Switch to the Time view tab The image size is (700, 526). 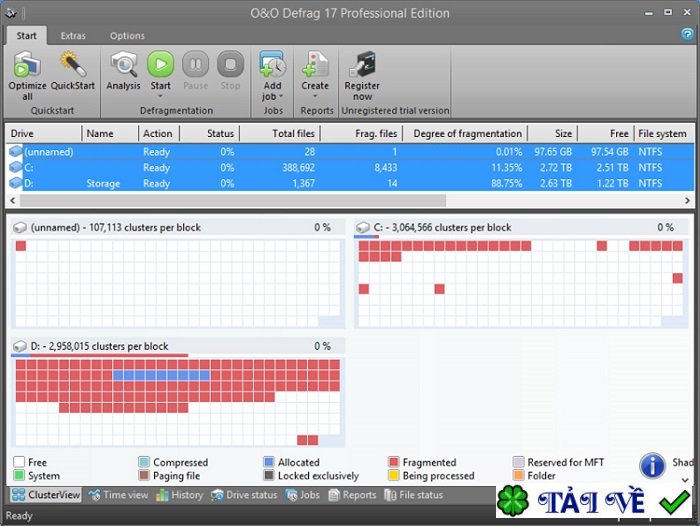pos(118,495)
